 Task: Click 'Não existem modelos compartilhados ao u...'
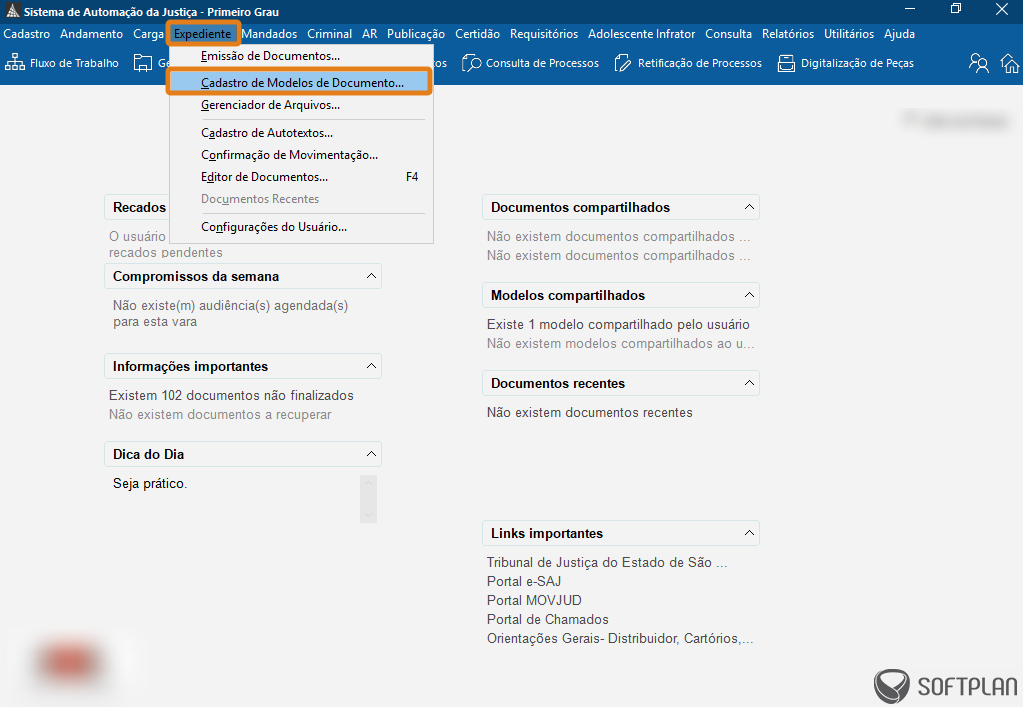coord(620,343)
